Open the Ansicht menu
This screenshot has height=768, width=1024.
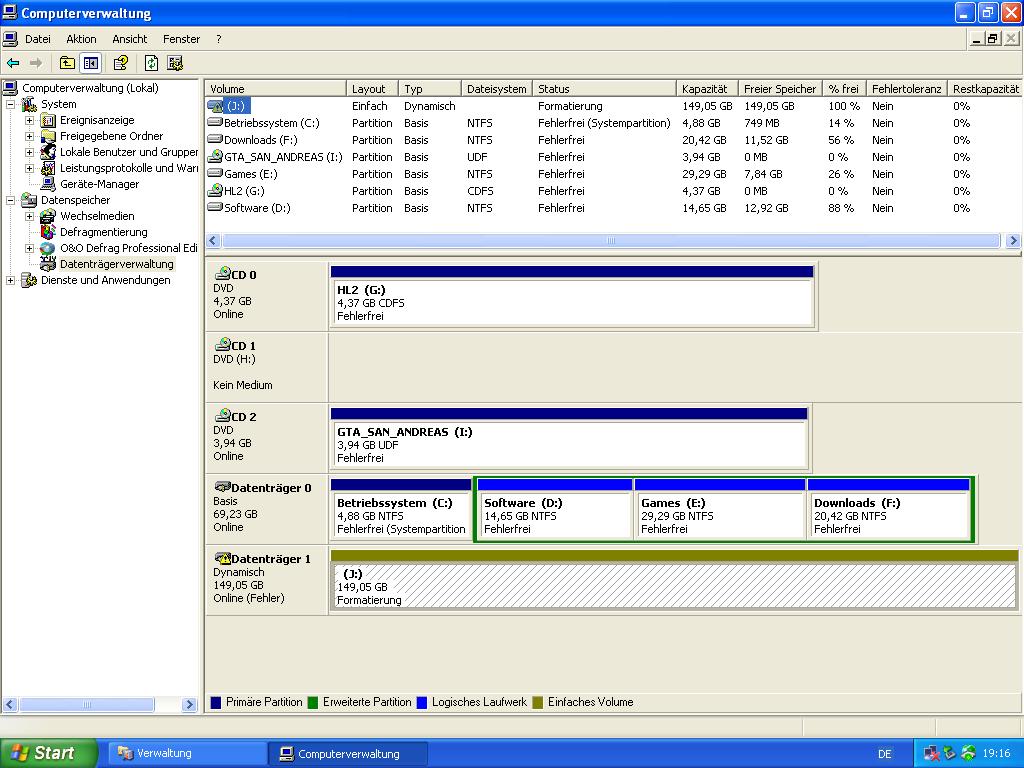[129, 39]
